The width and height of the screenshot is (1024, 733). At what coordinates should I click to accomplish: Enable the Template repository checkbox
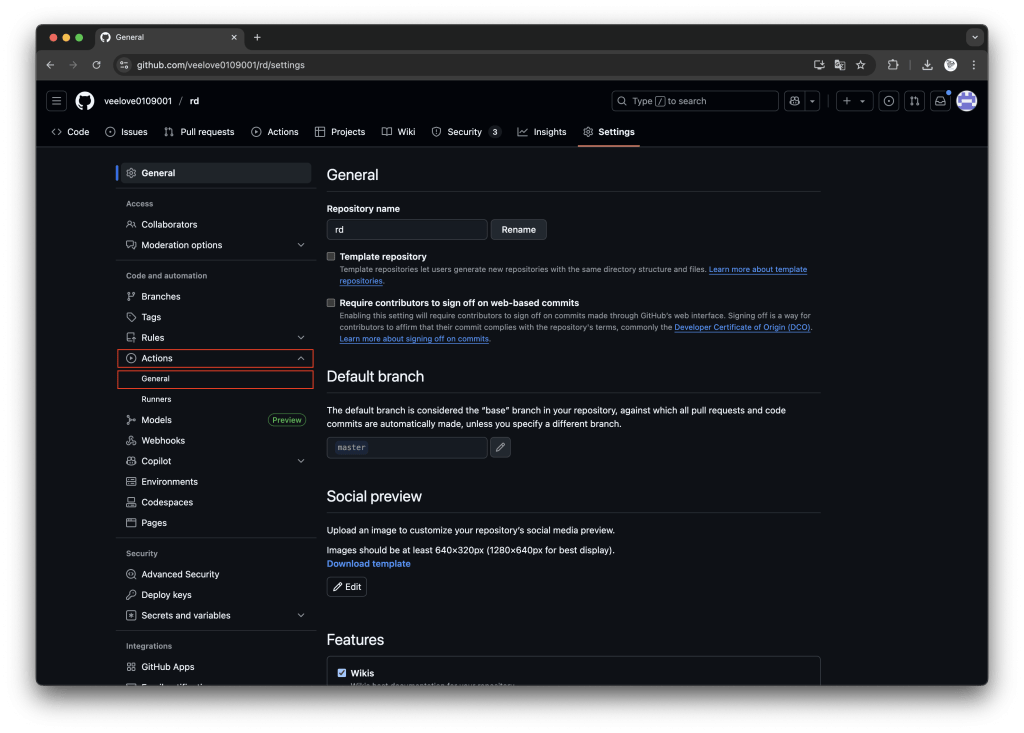[x=331, y=257]
